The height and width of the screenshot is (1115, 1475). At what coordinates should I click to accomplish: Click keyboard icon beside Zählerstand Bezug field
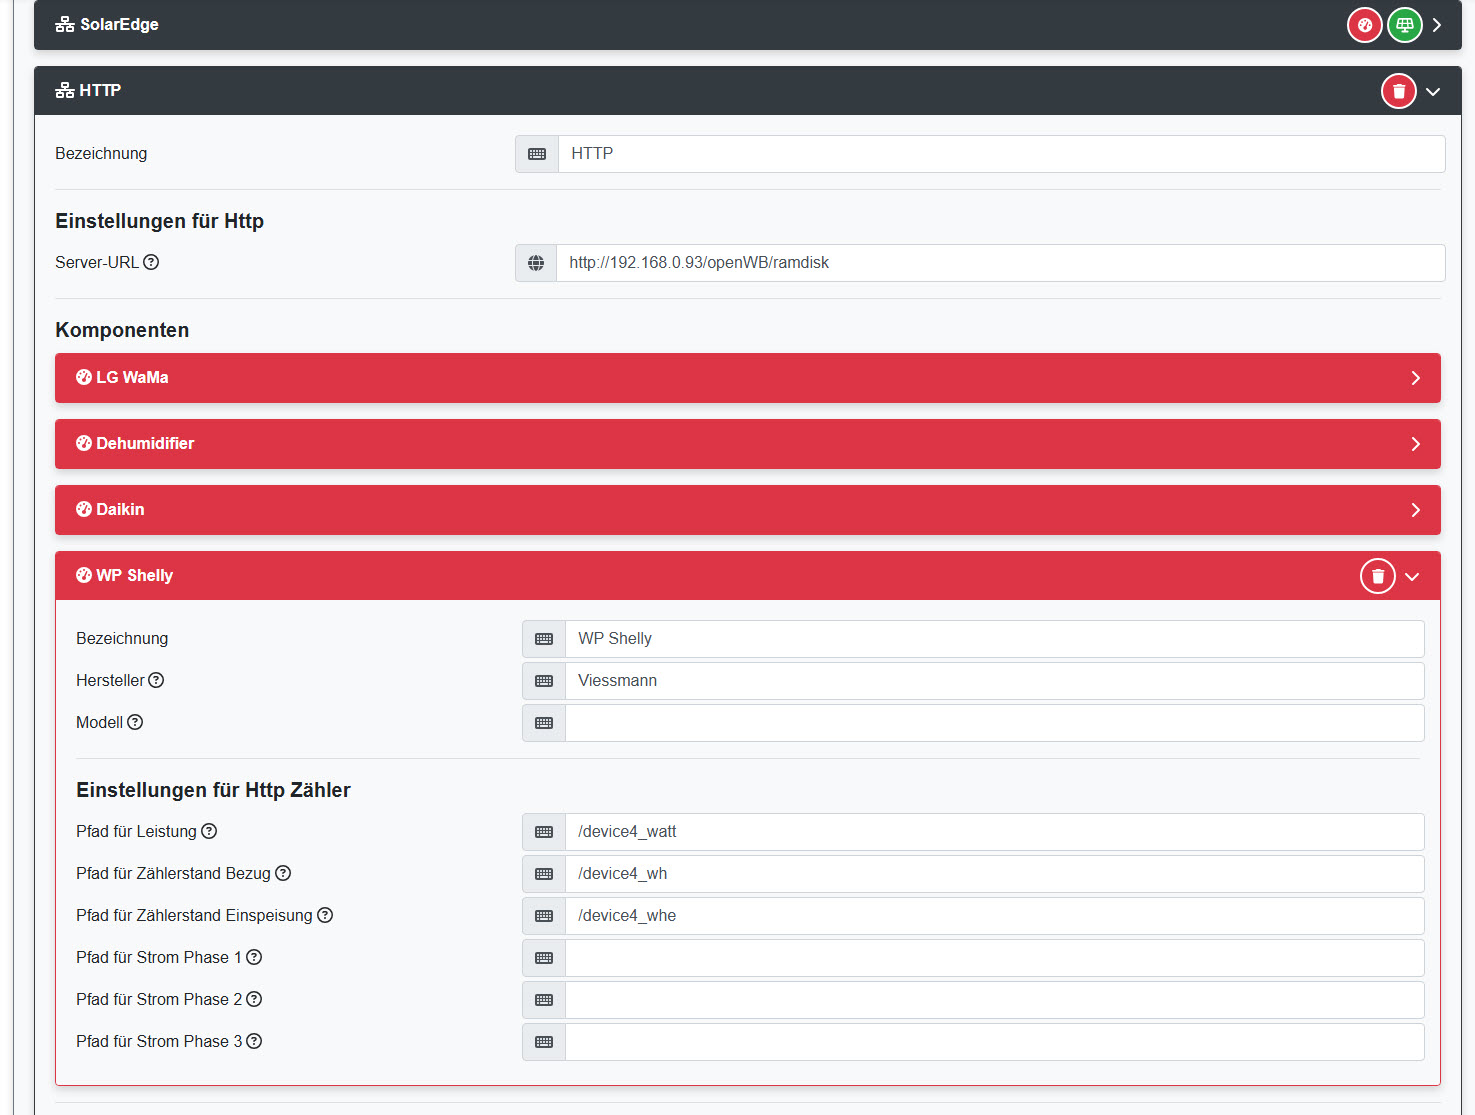click(544, 874)
